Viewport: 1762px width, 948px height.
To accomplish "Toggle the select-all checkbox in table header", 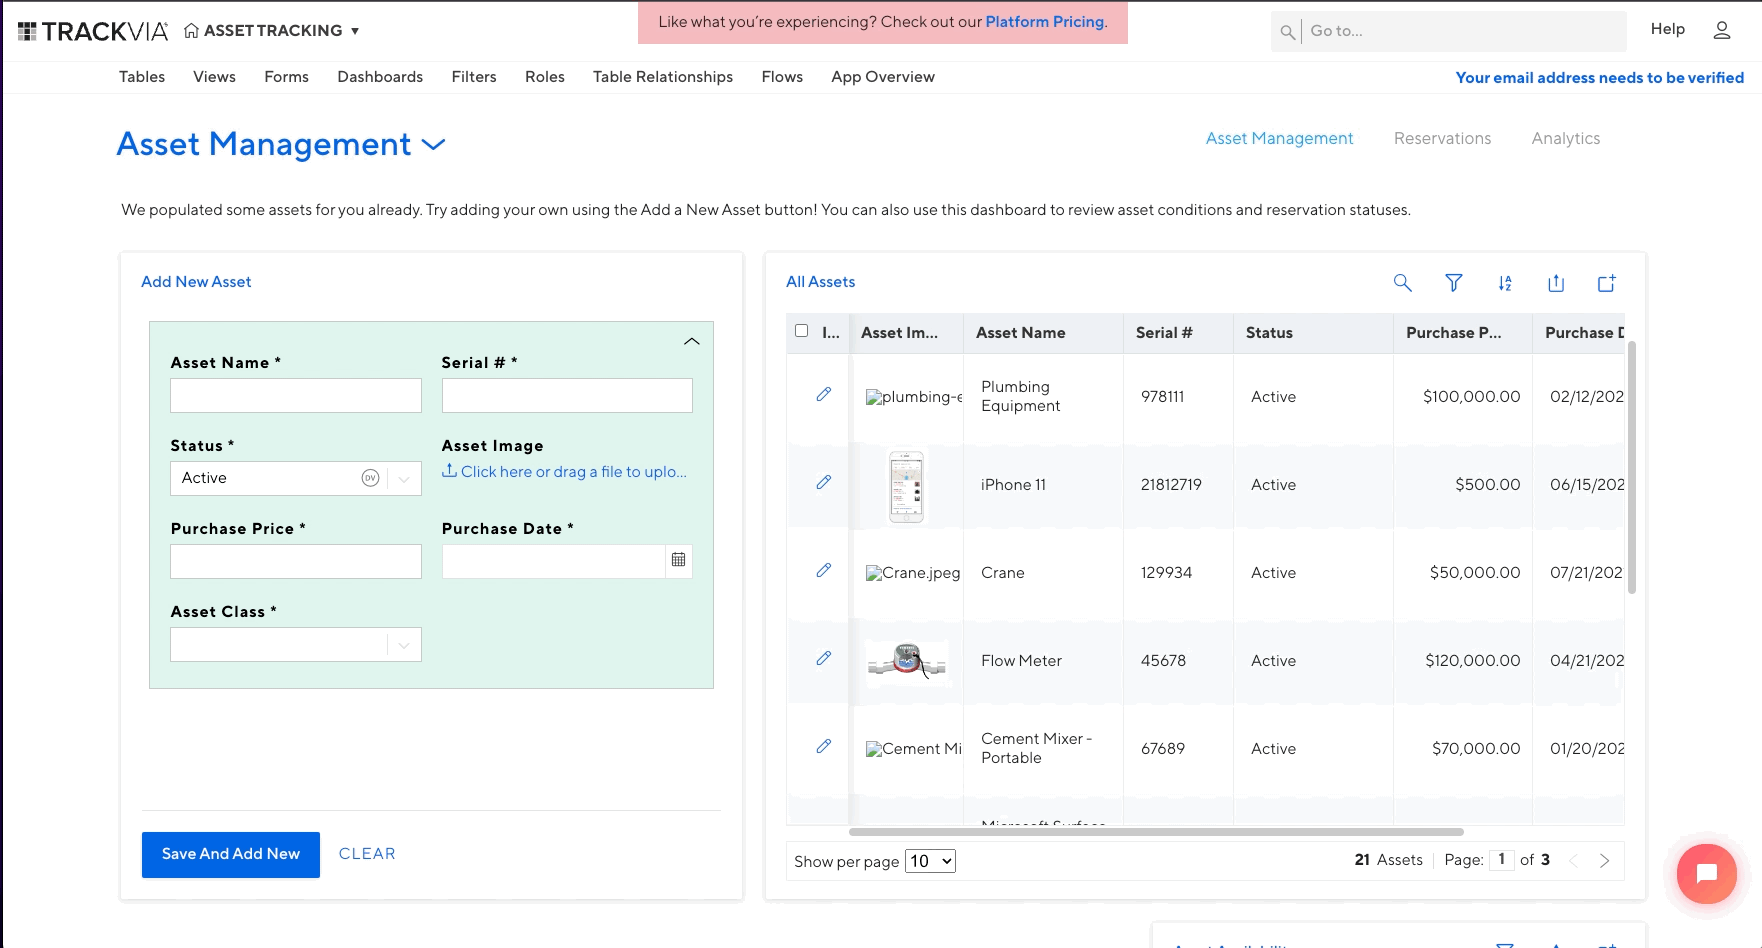I will (x=801, y=331).
